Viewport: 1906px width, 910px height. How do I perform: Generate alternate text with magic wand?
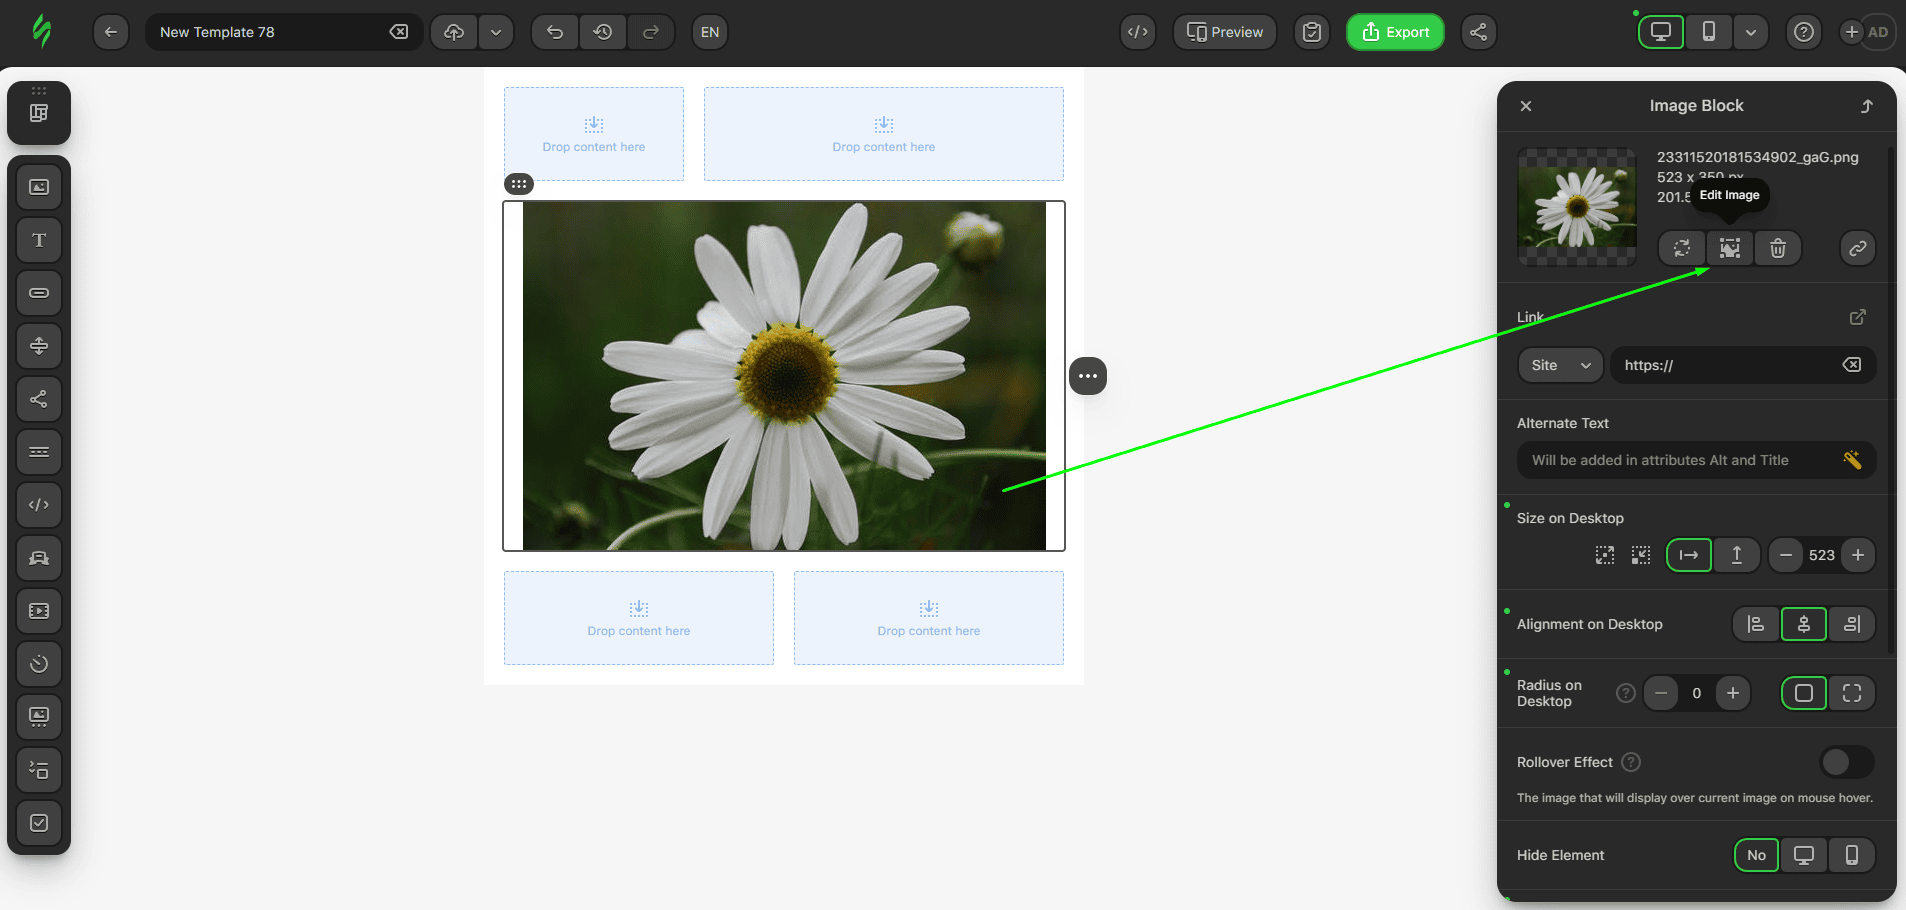(1851, 460)
